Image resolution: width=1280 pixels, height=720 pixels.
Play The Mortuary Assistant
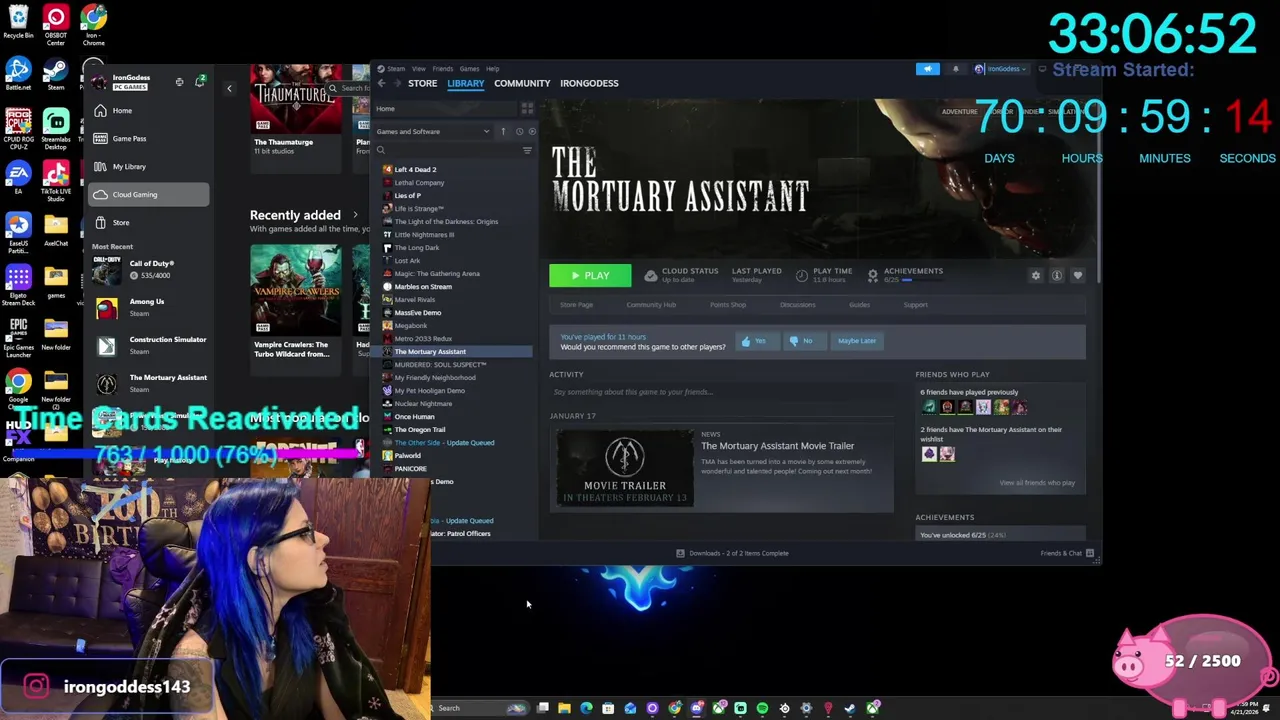click(590, 276)
